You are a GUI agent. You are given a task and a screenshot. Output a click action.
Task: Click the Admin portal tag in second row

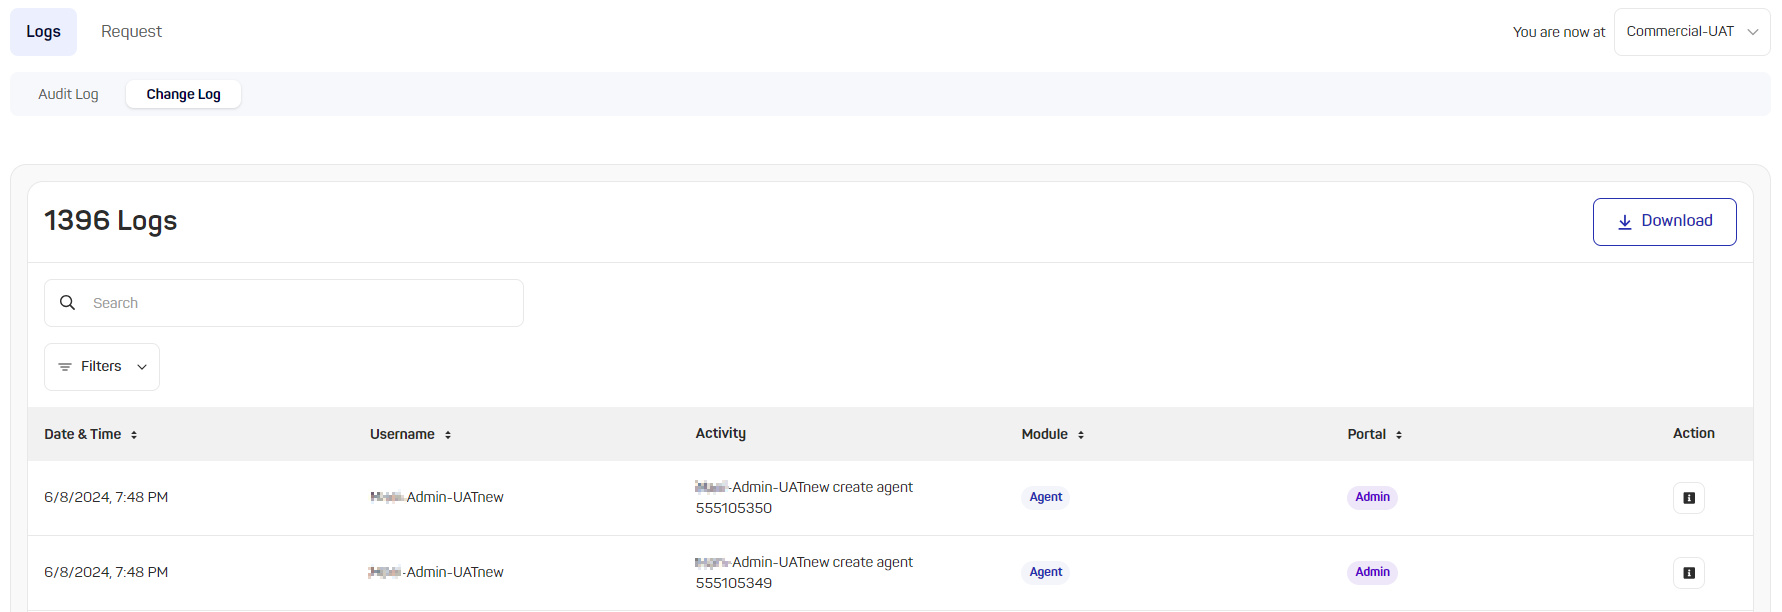click(1372, 572)
